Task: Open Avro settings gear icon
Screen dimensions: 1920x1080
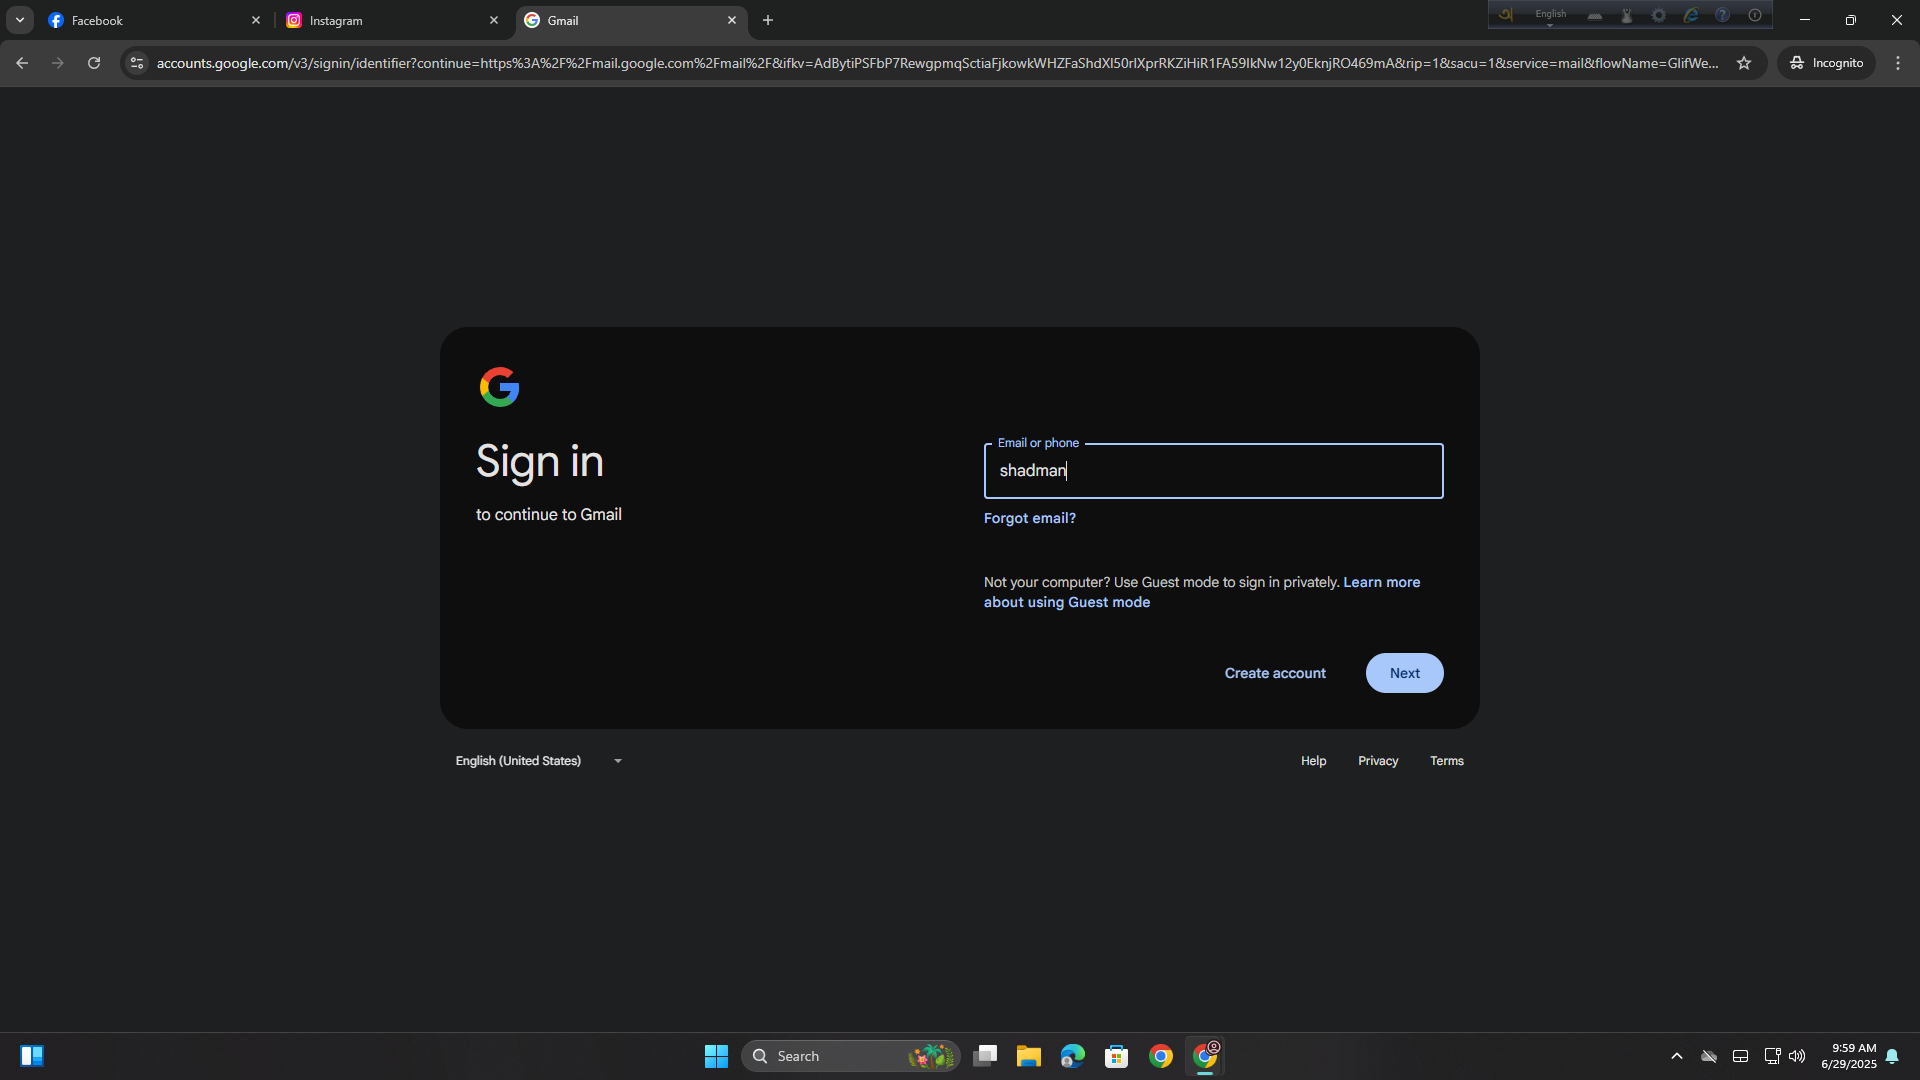Action: click(1659, 15)
